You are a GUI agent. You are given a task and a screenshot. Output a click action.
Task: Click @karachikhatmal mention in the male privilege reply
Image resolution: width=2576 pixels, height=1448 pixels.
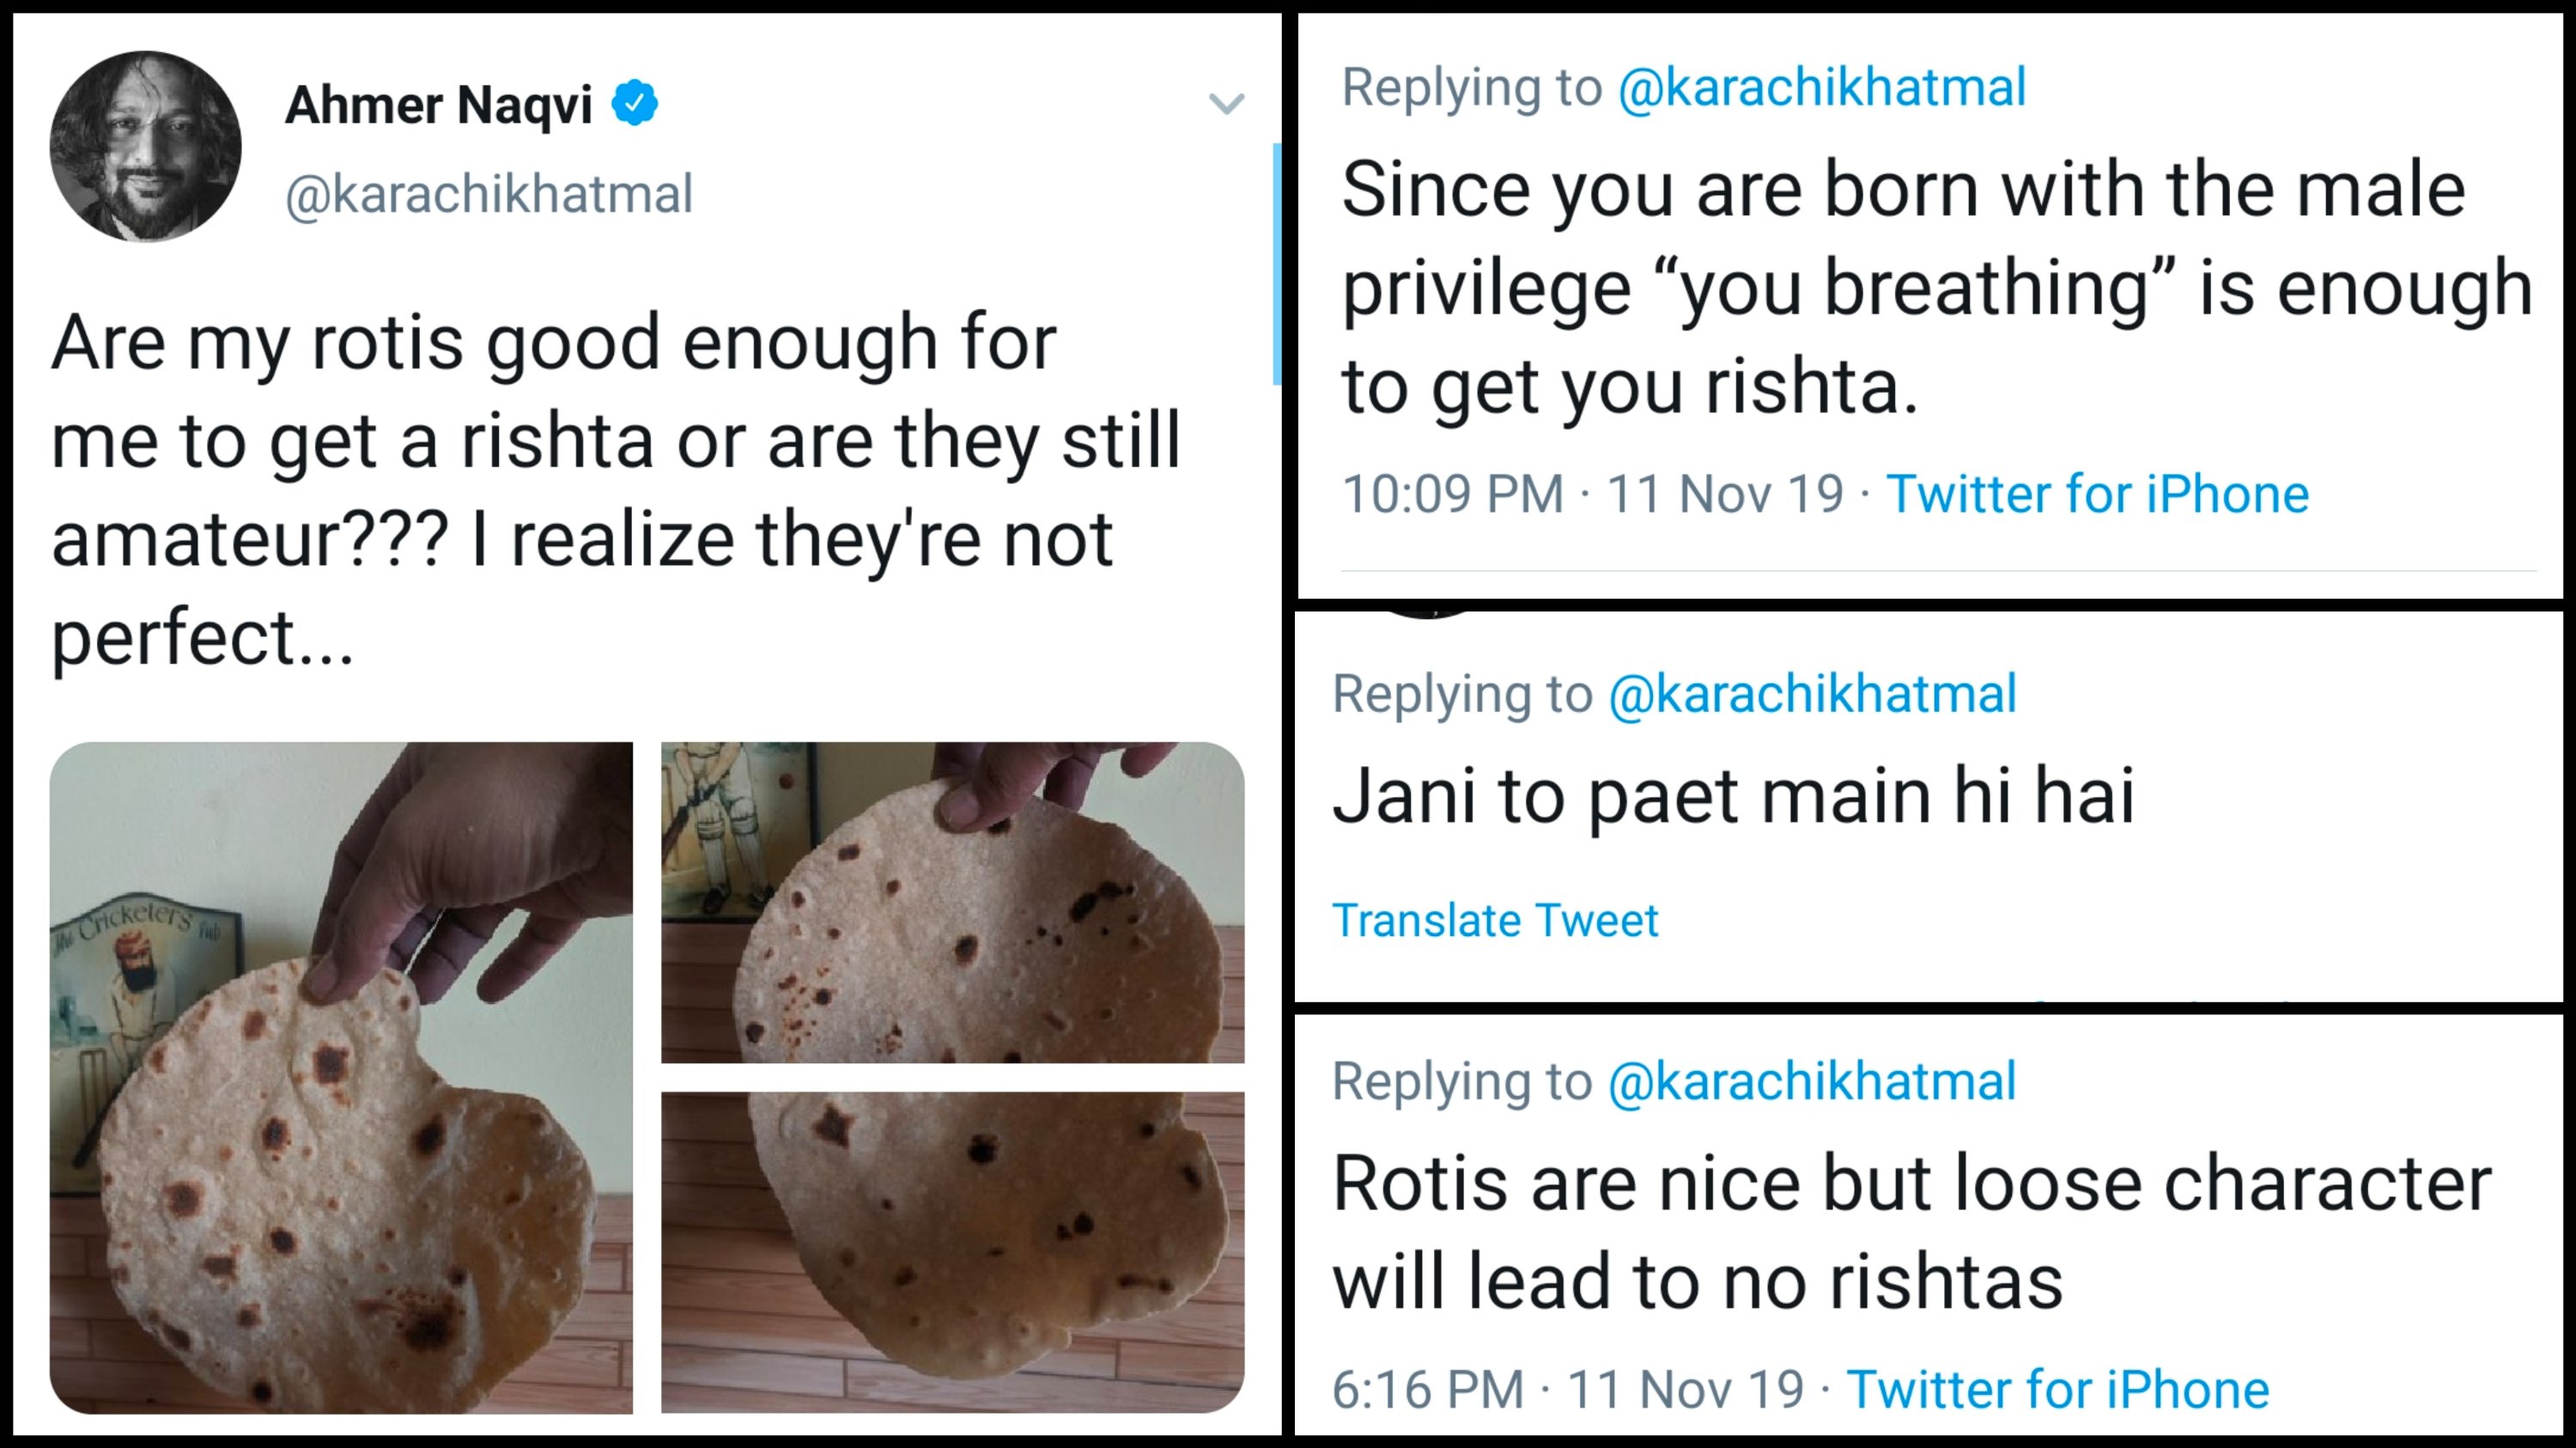[x=1821, y=87]
